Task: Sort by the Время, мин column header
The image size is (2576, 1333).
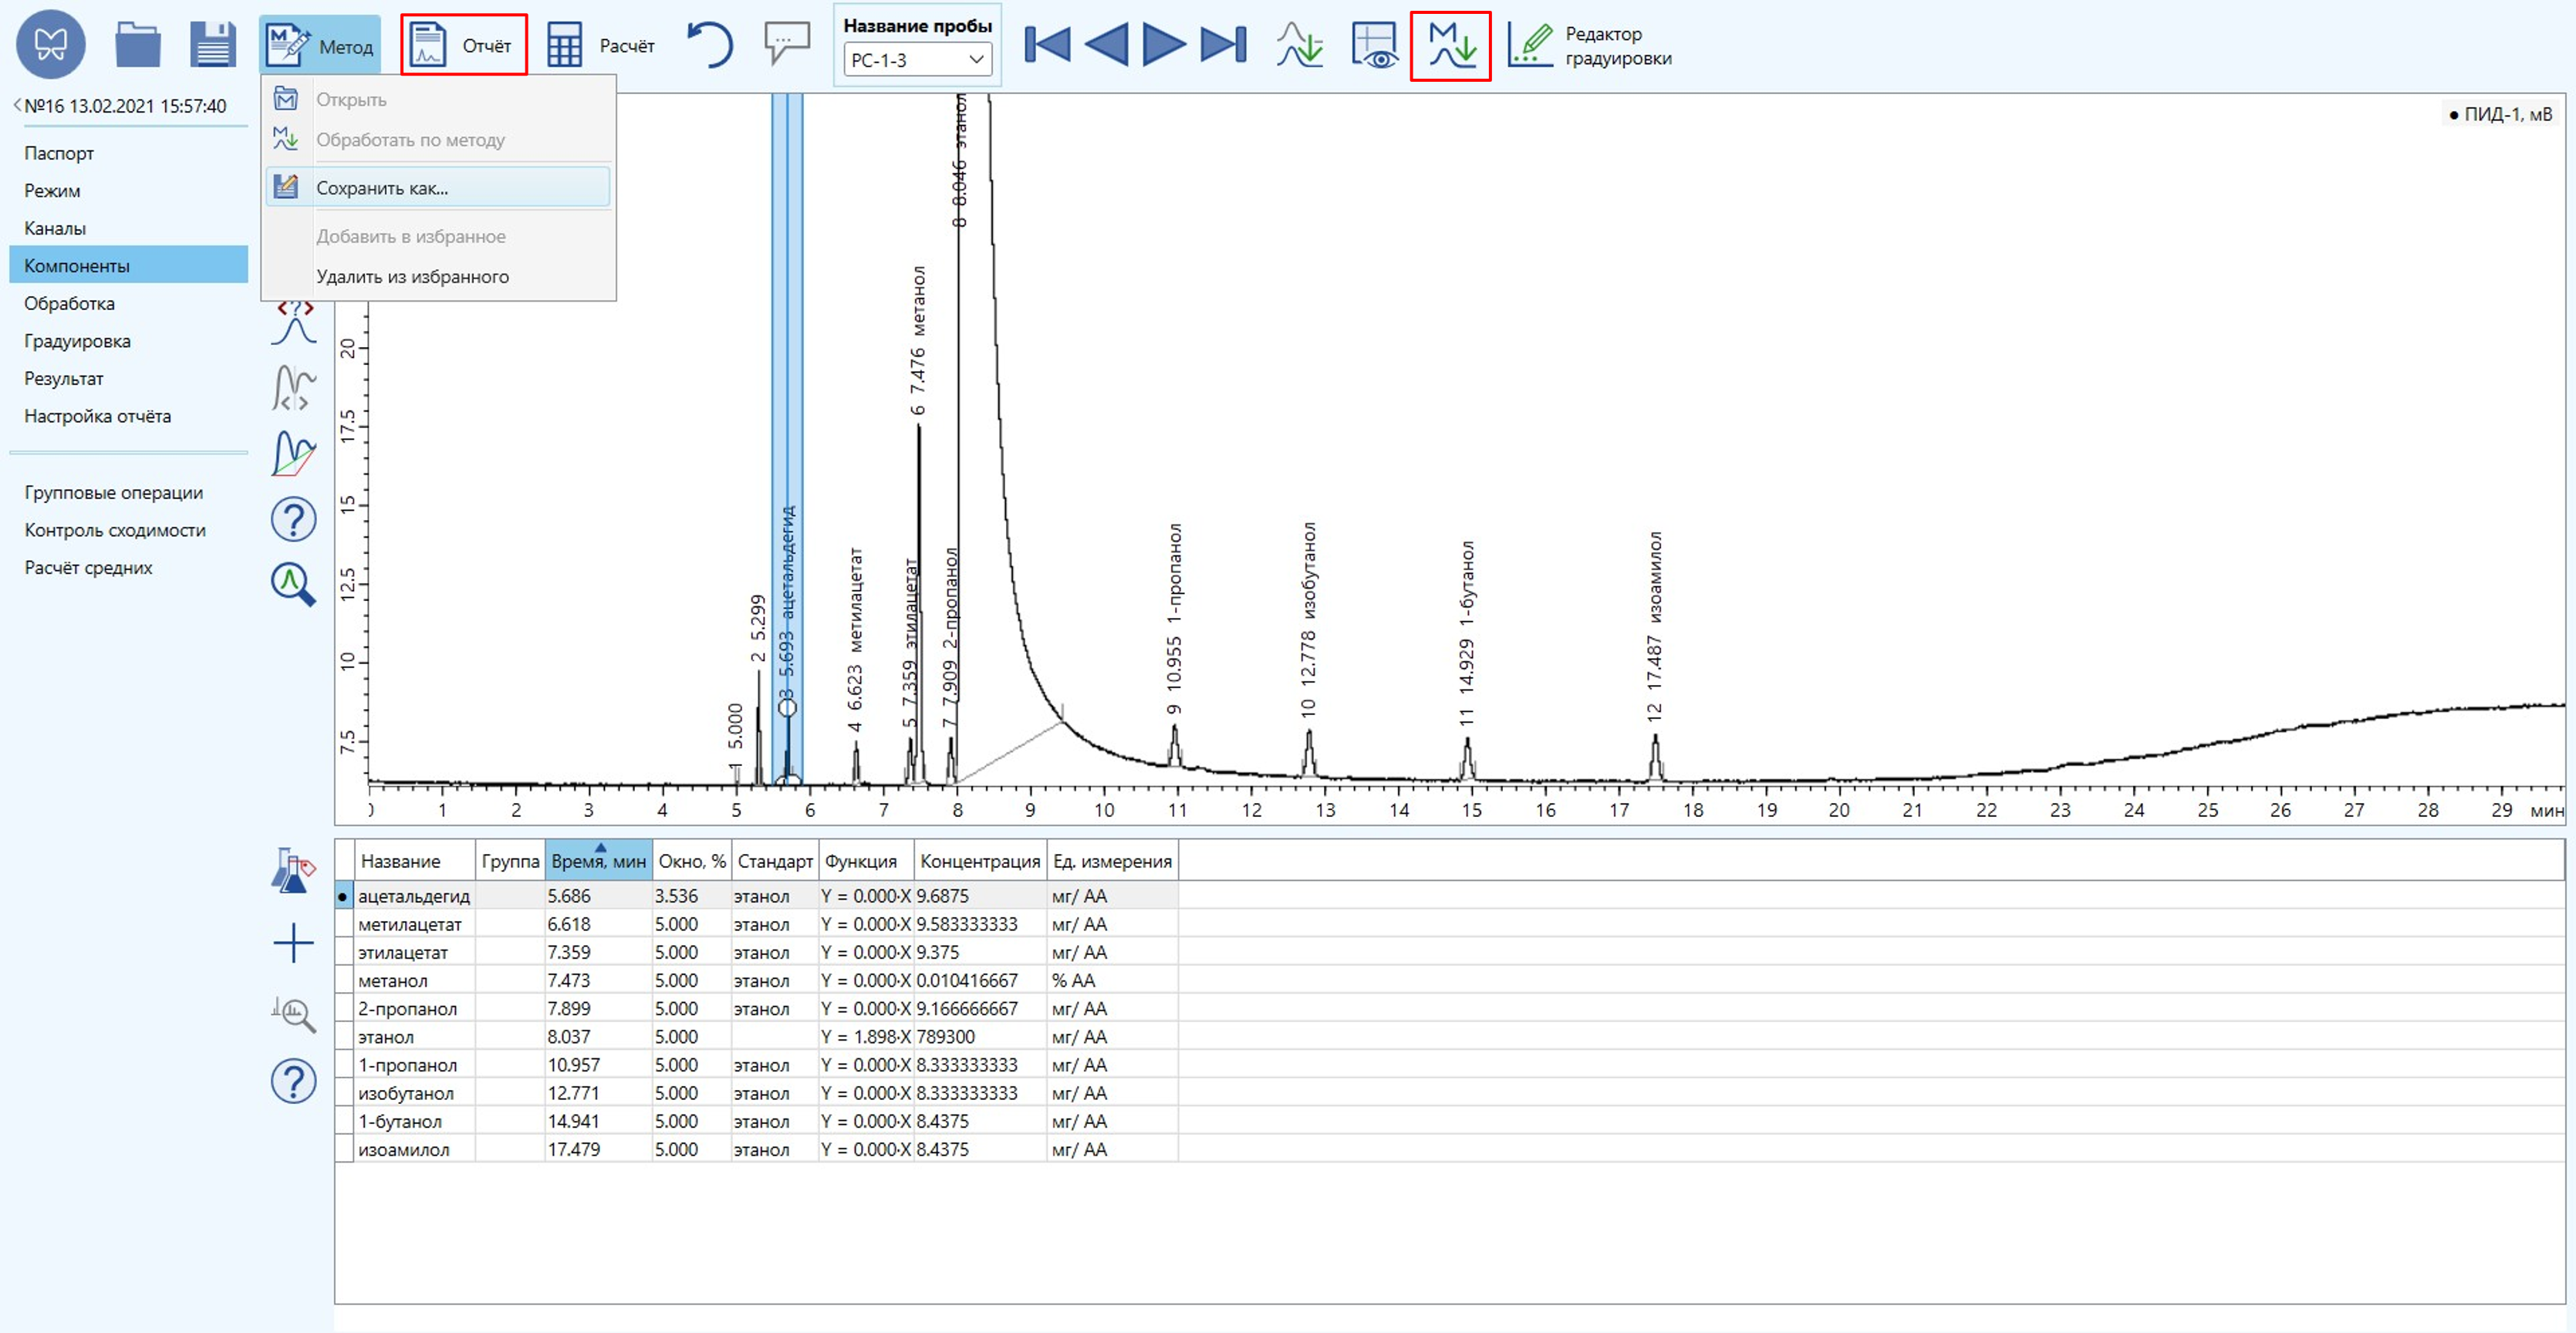Action: coord(598,861)
